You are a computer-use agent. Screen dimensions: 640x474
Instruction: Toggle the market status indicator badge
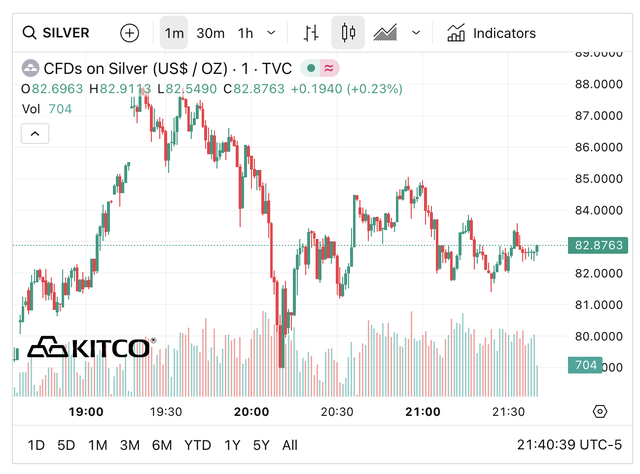[x=321, y=70]
